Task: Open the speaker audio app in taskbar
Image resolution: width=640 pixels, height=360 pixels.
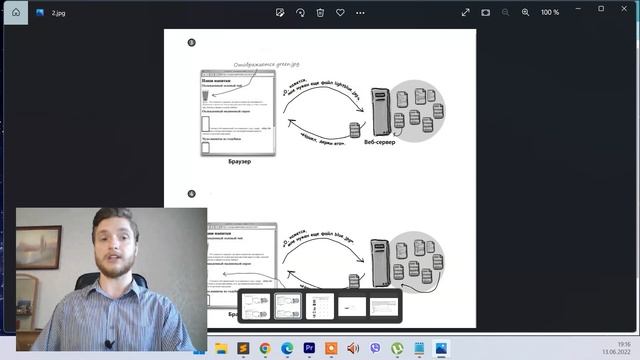Action: [353, 348]
